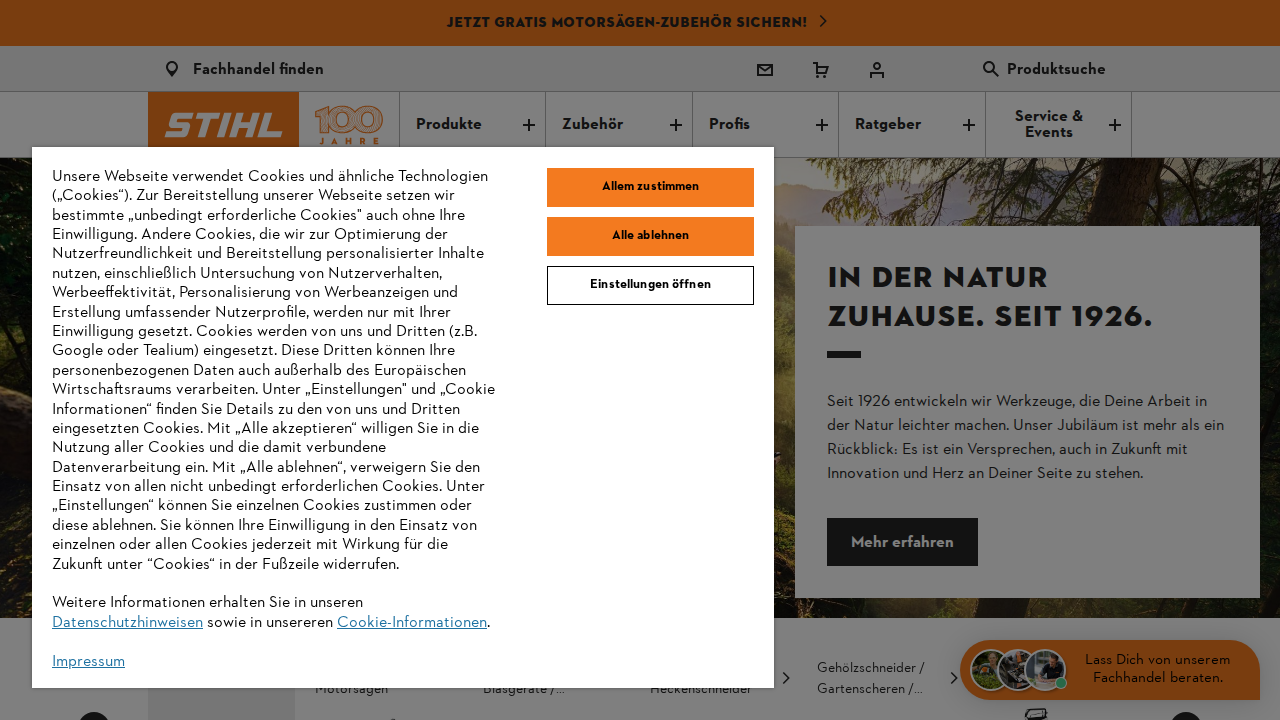The image size is (1280, 720).
Task: Expand the Service & Events plus icon
Action: pos(1114,124)
